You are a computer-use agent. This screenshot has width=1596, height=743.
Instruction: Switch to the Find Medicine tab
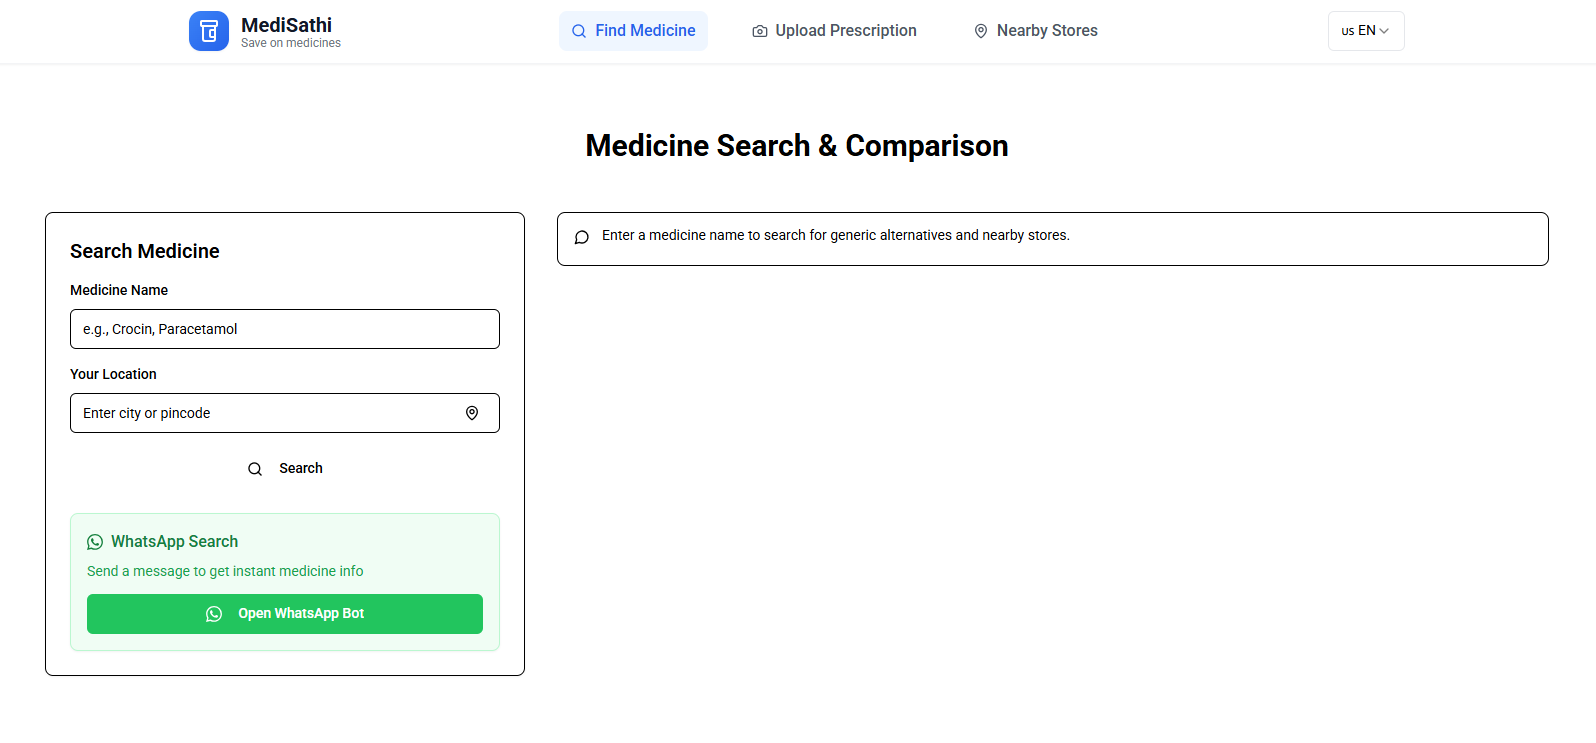click(633, 31)
